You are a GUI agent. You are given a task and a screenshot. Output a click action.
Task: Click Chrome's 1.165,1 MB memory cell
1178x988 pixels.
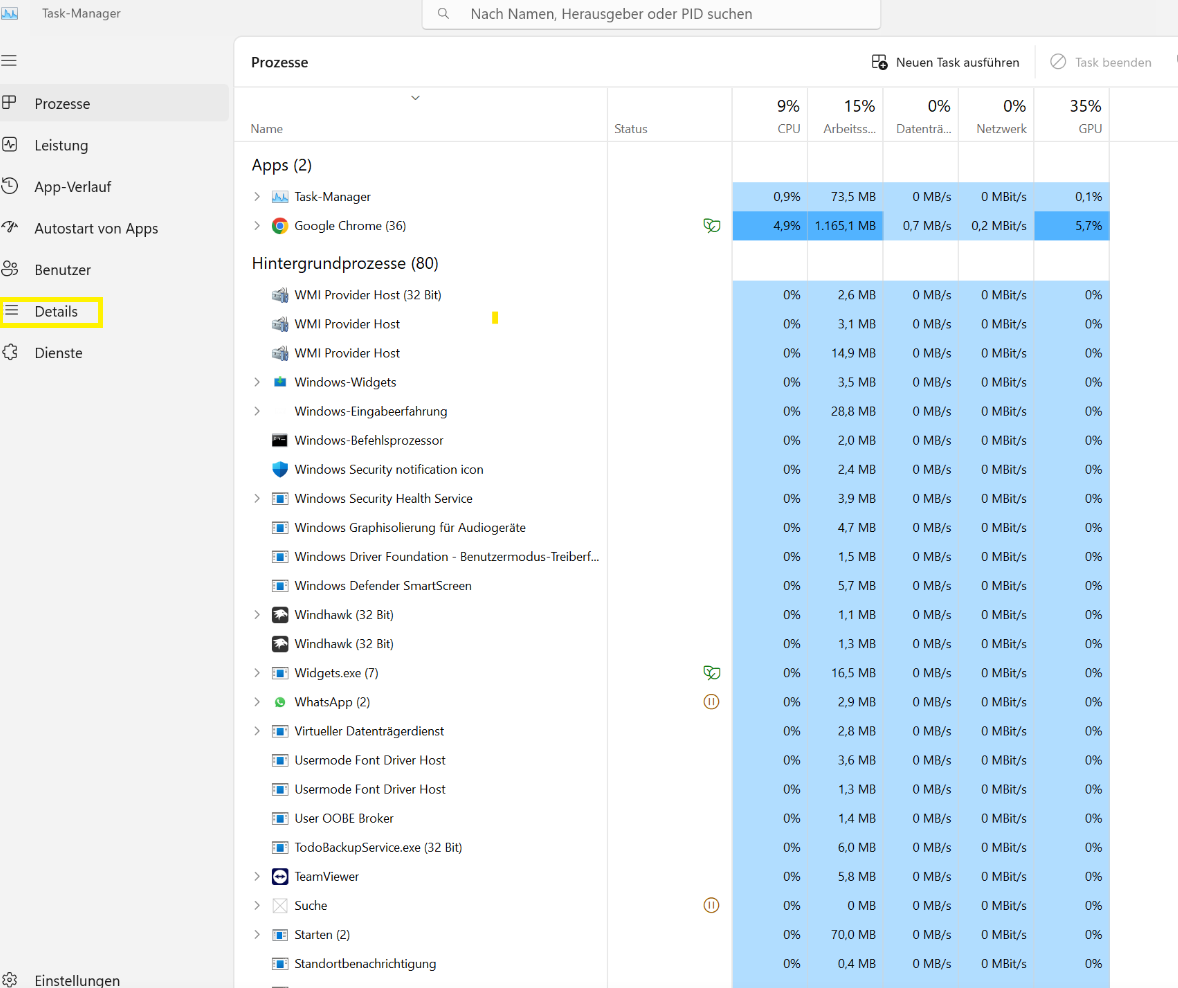[x=845, y=225]
